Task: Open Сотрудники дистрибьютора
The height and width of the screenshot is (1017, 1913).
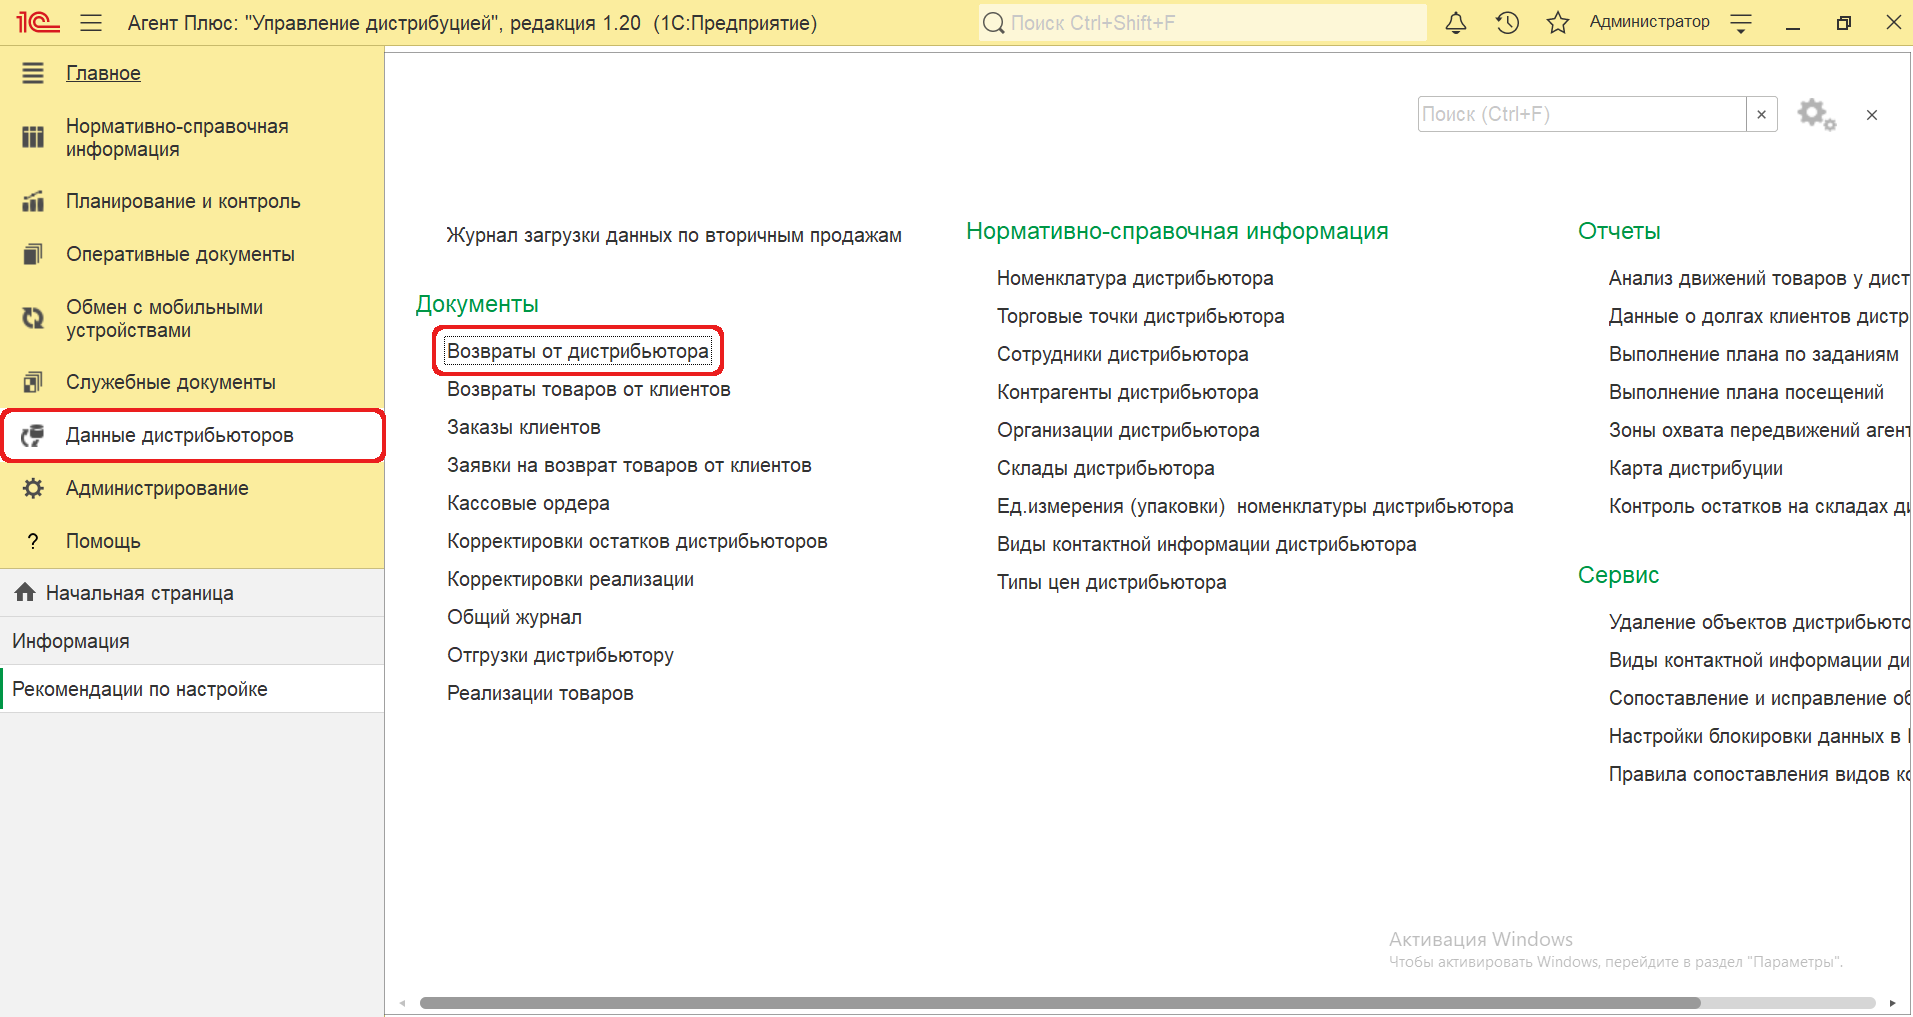Action: pyautogui.click(x=1123, y=354)
